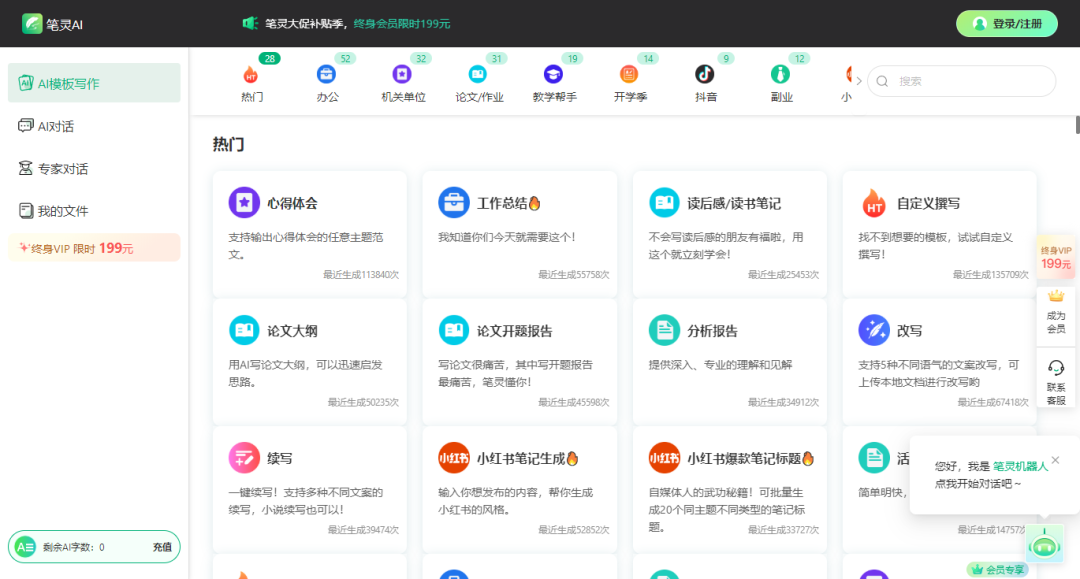Screen dimensions: 1080x579
Task: Click the 续写 pink pencil icon
Action: tap(244, 458)
